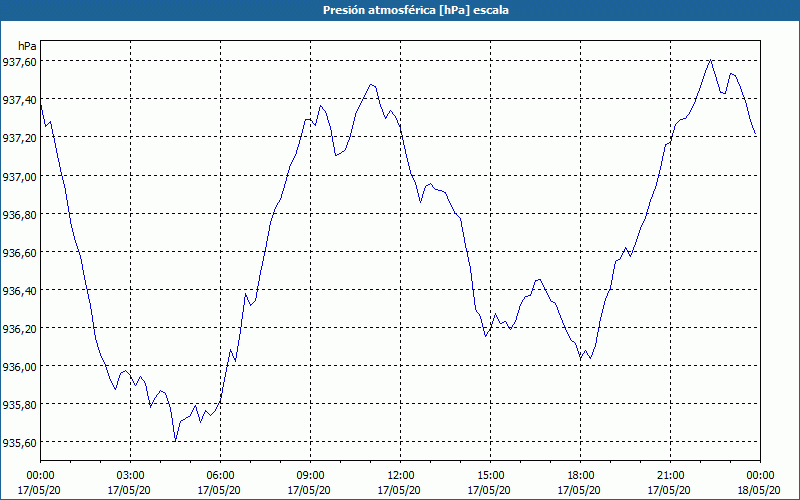Click the y-axis value 937,00
Viewport: 800px width, 500px height.
19,176
